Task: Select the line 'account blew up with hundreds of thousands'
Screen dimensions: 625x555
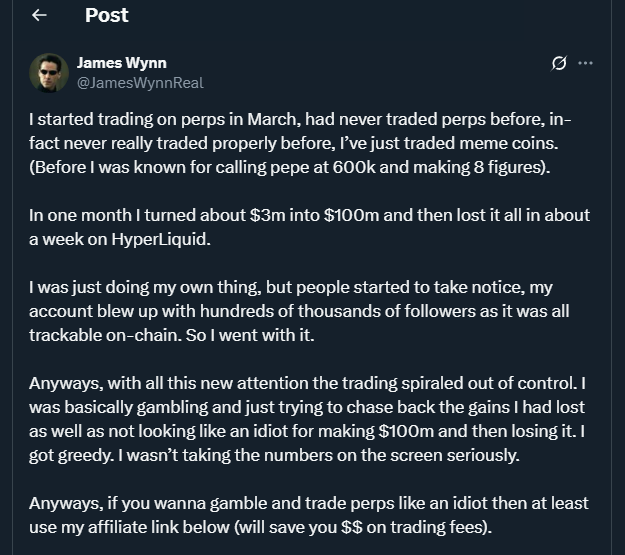Action: pos(299,311)
